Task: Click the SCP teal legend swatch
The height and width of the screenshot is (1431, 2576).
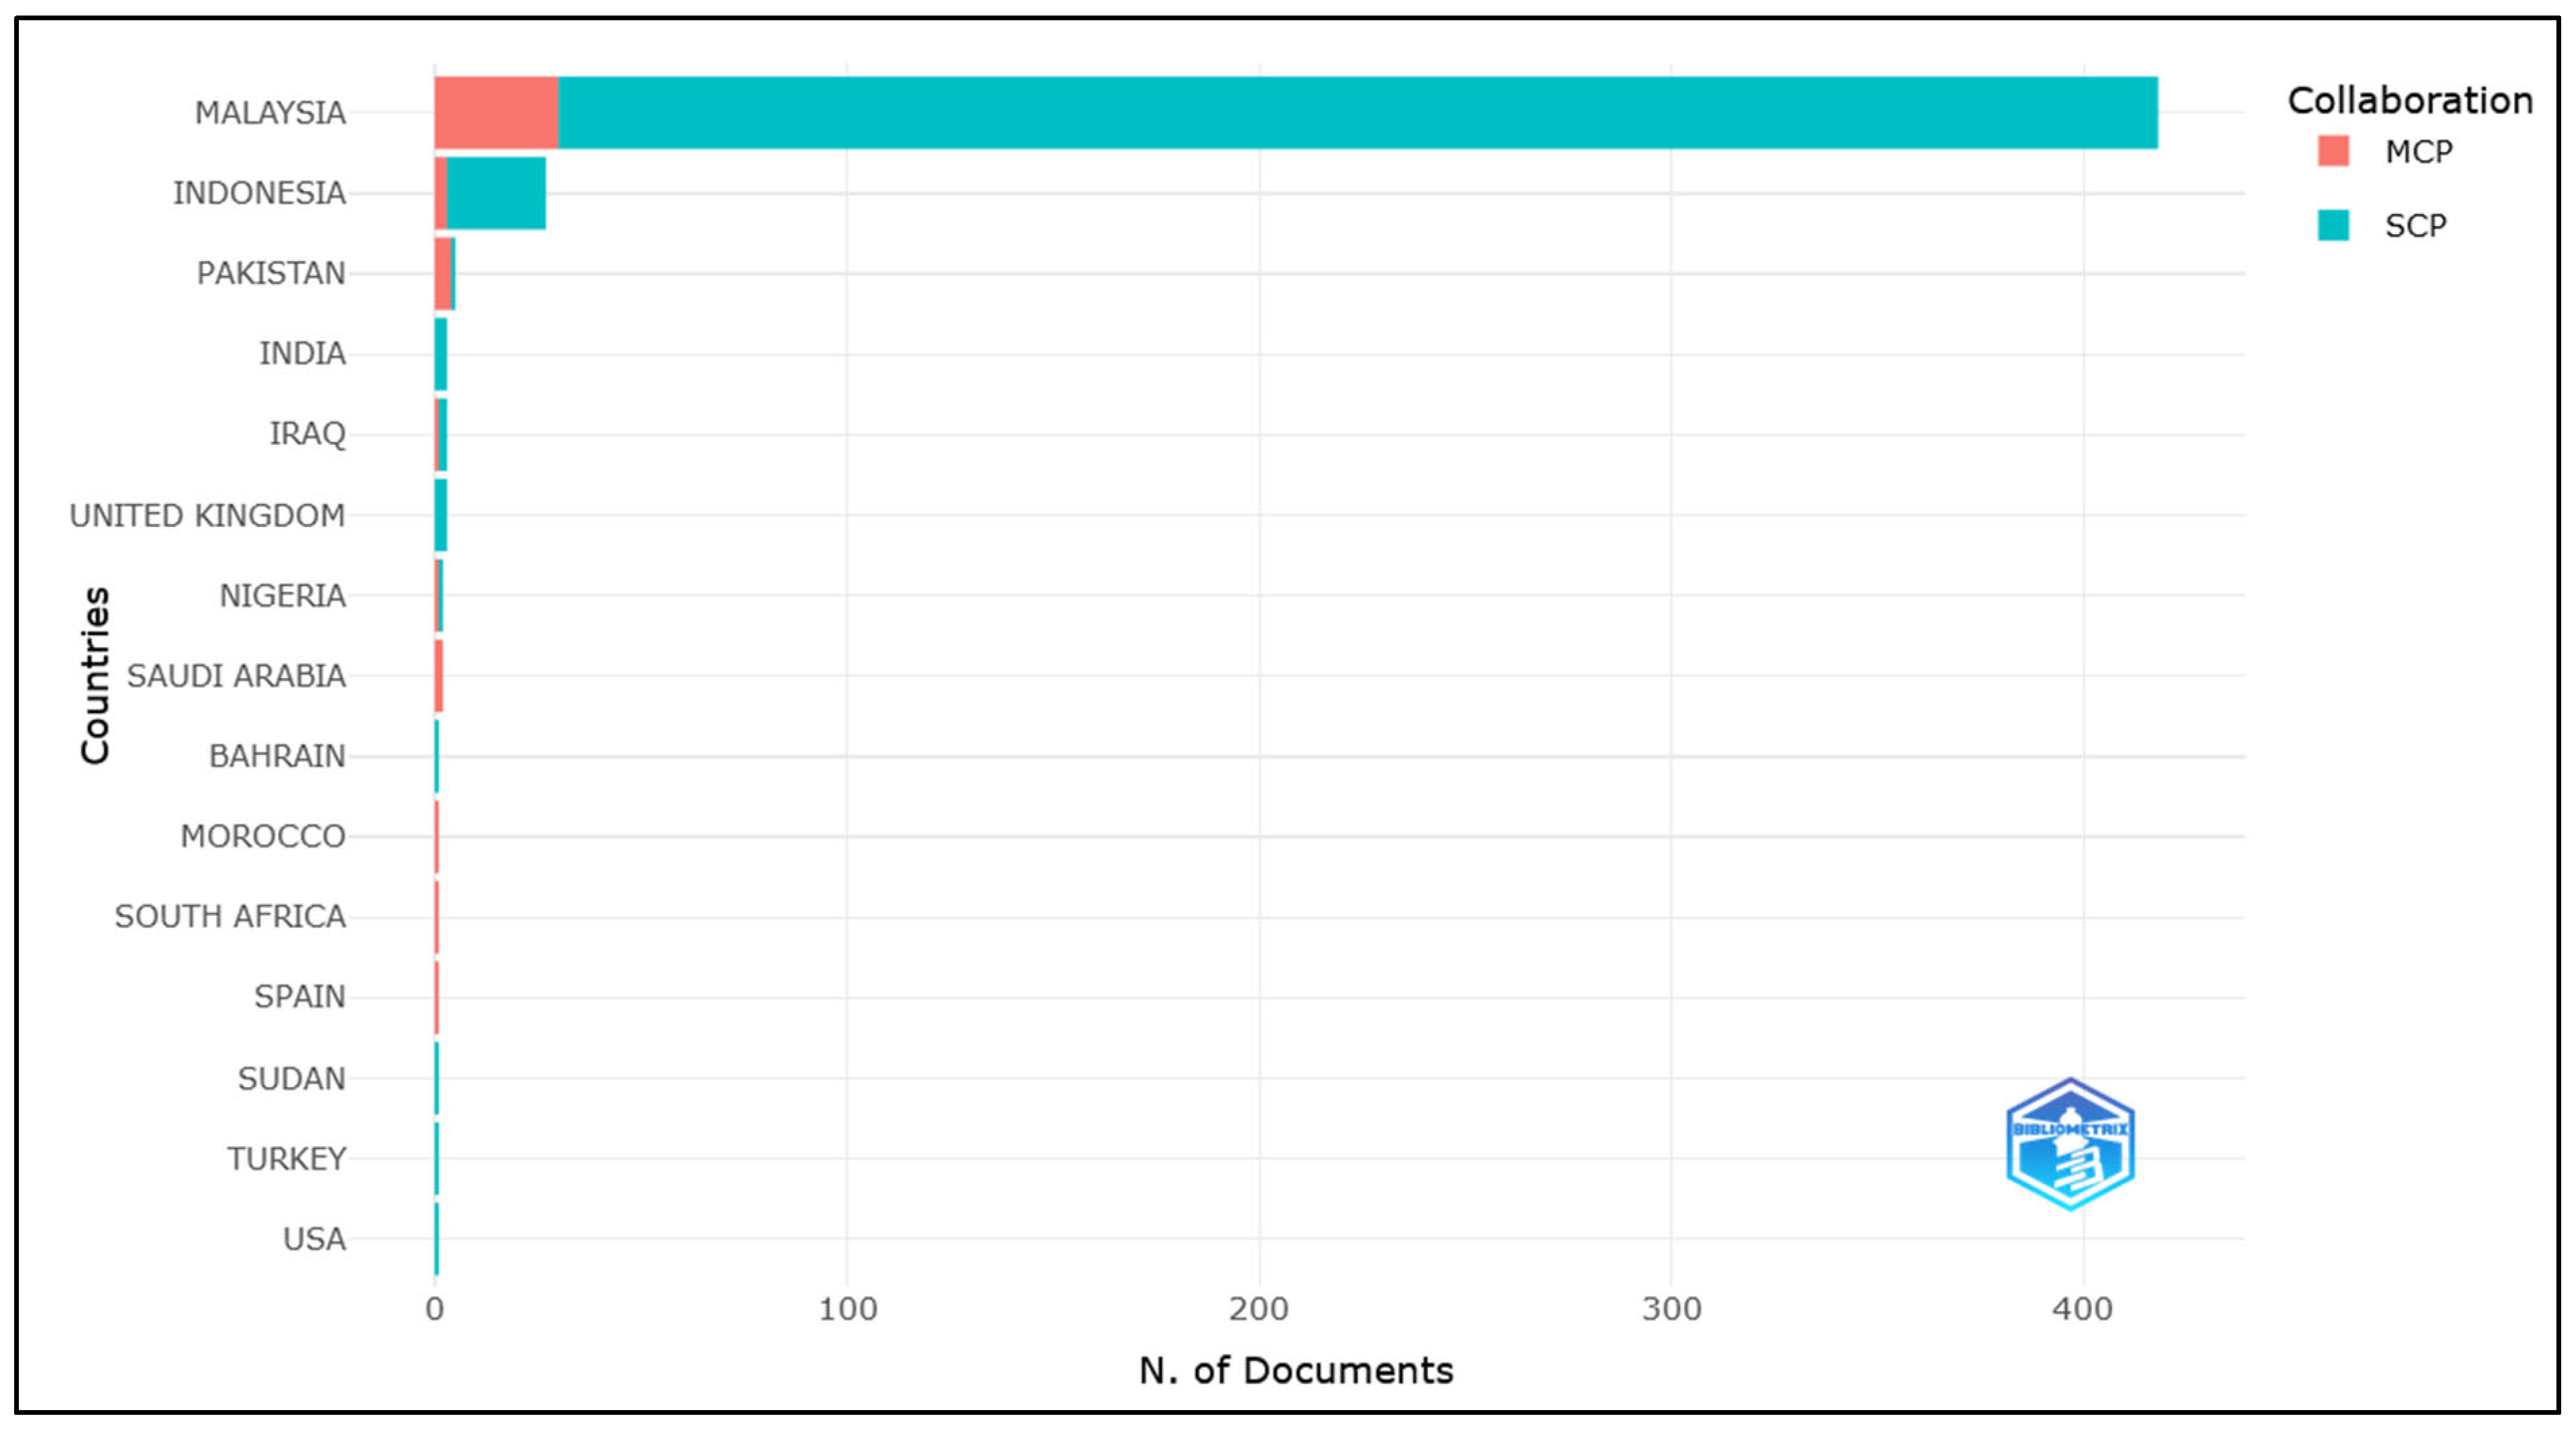Action: pyautogui.click(x=2332, y=225)
